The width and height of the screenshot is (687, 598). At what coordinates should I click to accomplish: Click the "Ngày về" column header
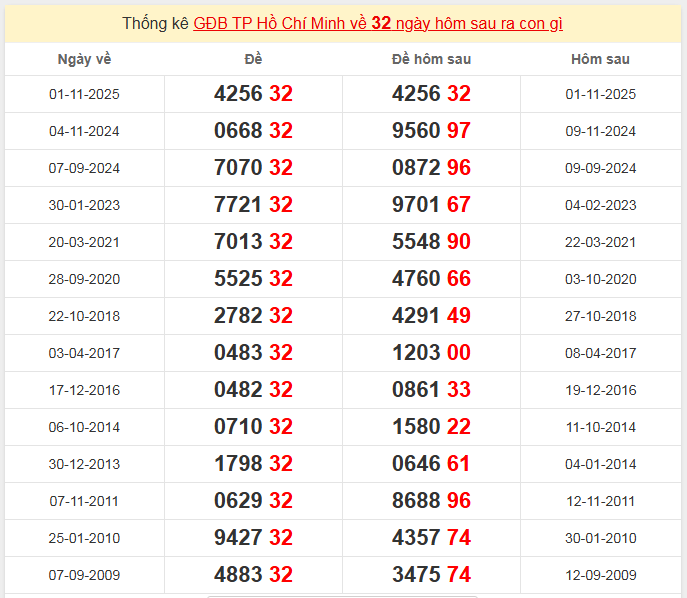coord(84,59)
